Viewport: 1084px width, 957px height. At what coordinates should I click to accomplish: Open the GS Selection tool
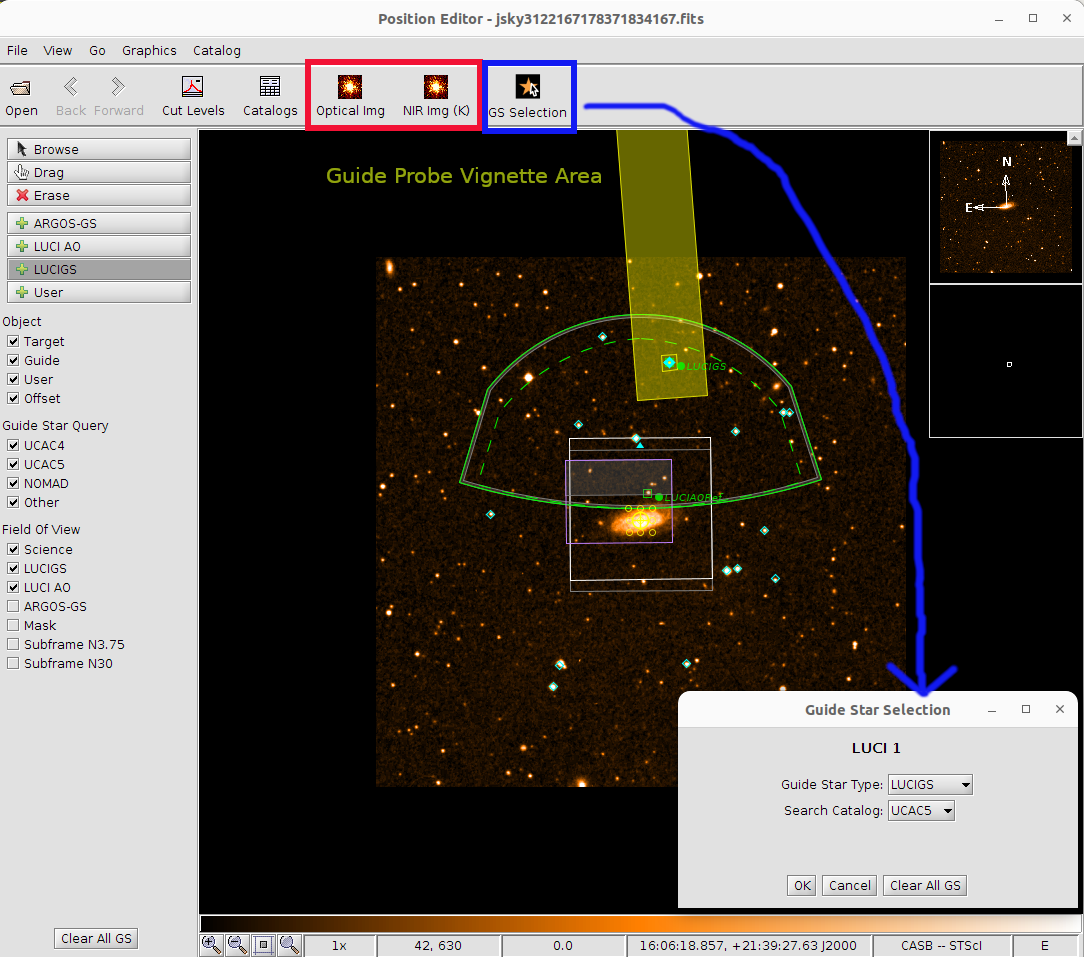(527, 97)
